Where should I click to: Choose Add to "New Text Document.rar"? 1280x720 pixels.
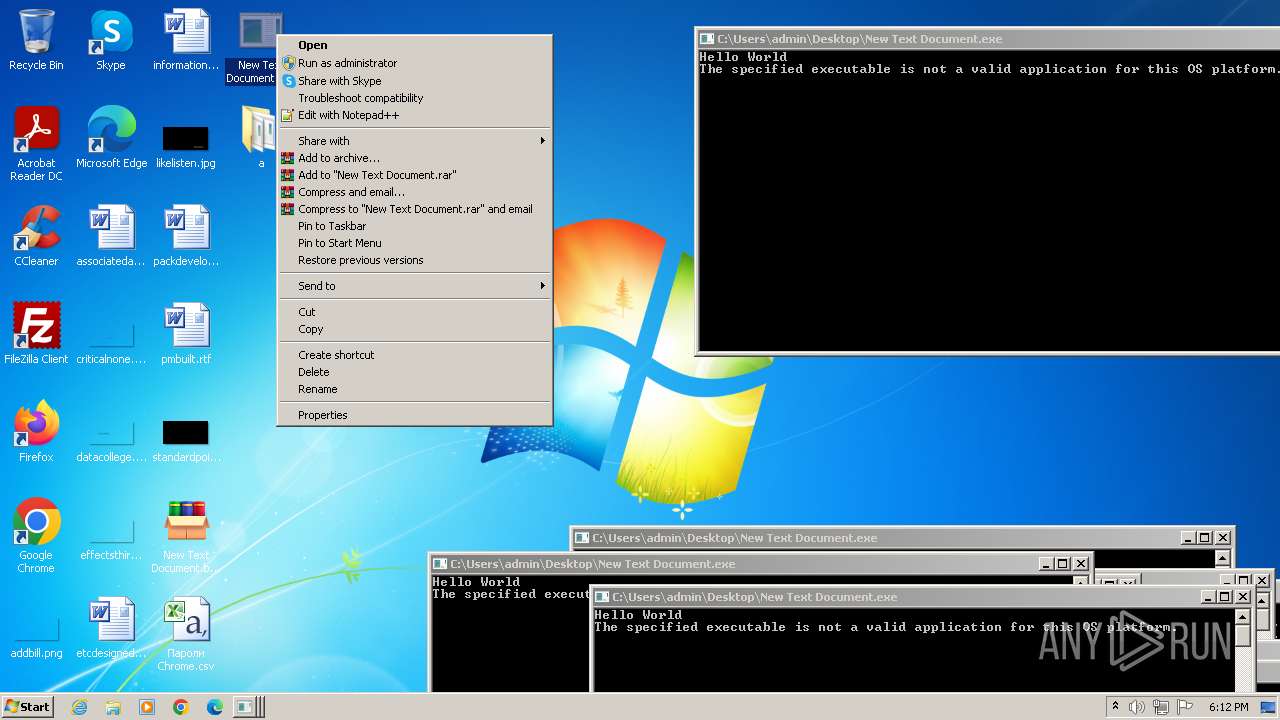tap(414, 175)
